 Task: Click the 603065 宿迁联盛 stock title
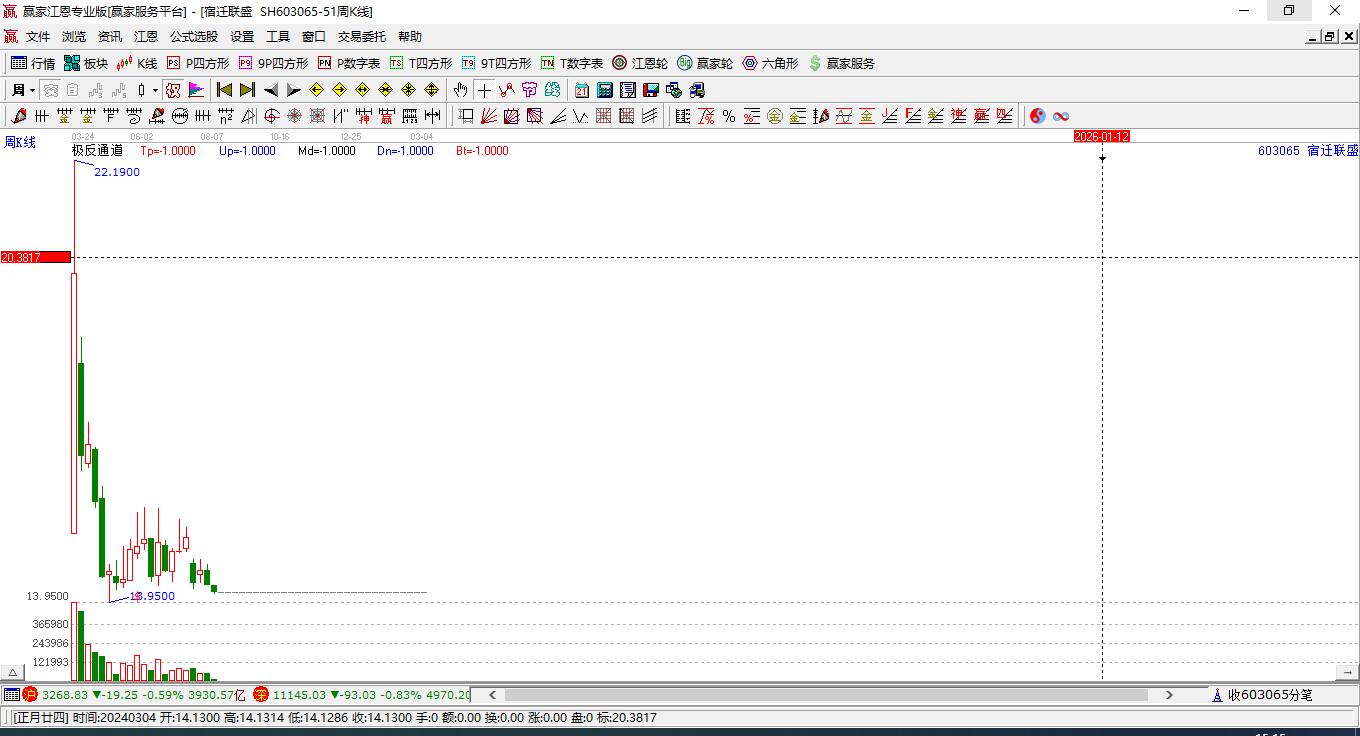[x=1308, y=151]
